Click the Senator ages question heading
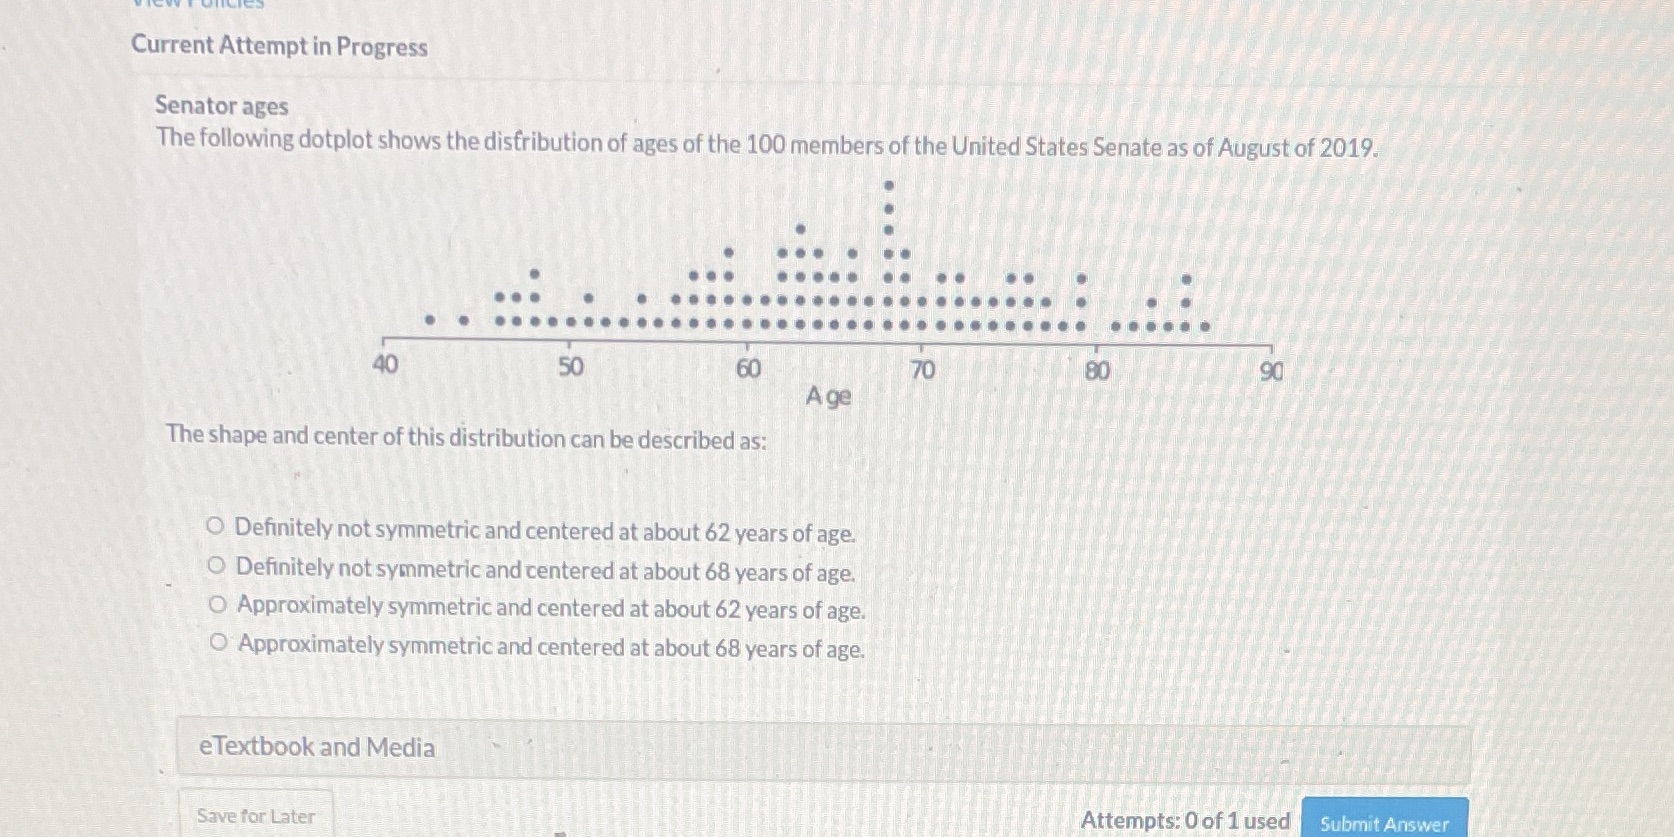 coord(221,107)
